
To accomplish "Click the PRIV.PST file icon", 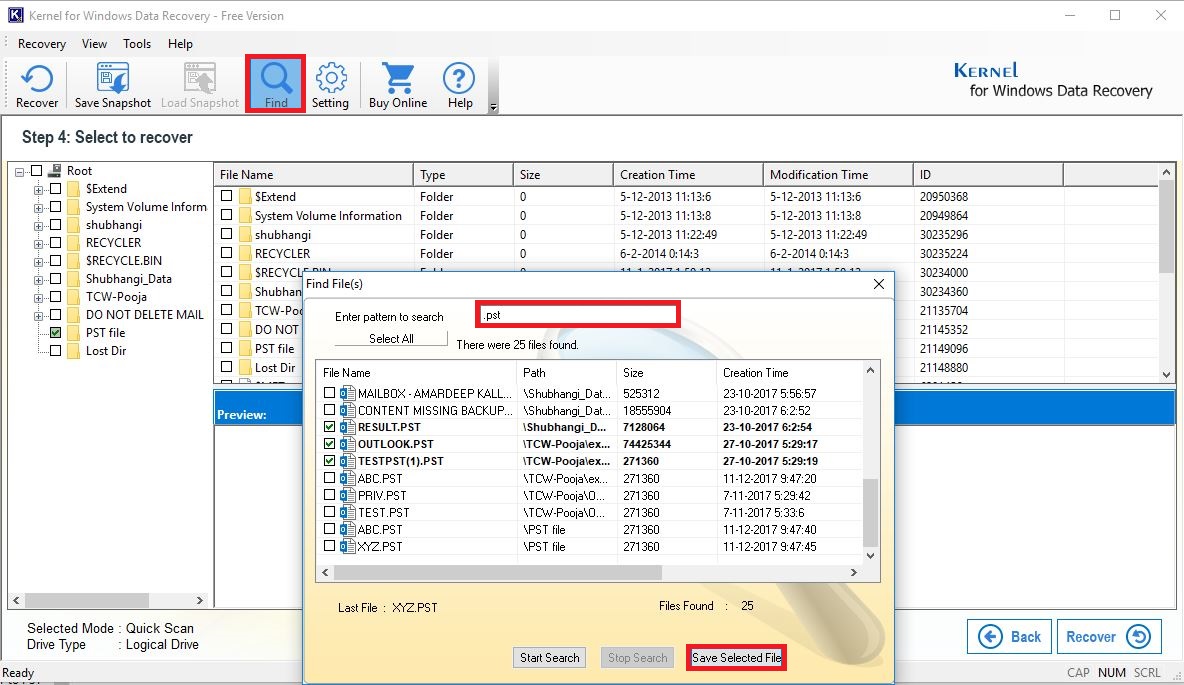I will 347,495.
